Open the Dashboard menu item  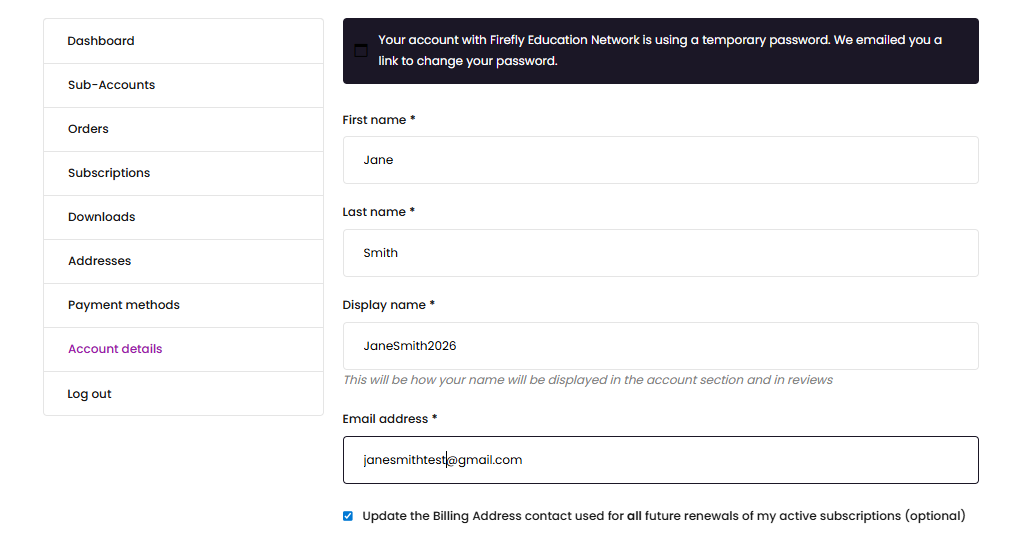[101, 41]
